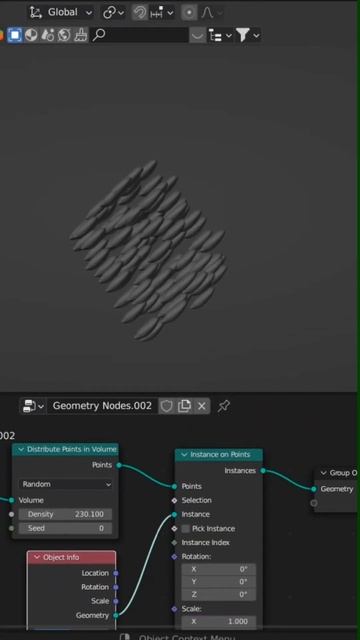
Task: Unlink node tree with X icon
Action: click(202, 406)
